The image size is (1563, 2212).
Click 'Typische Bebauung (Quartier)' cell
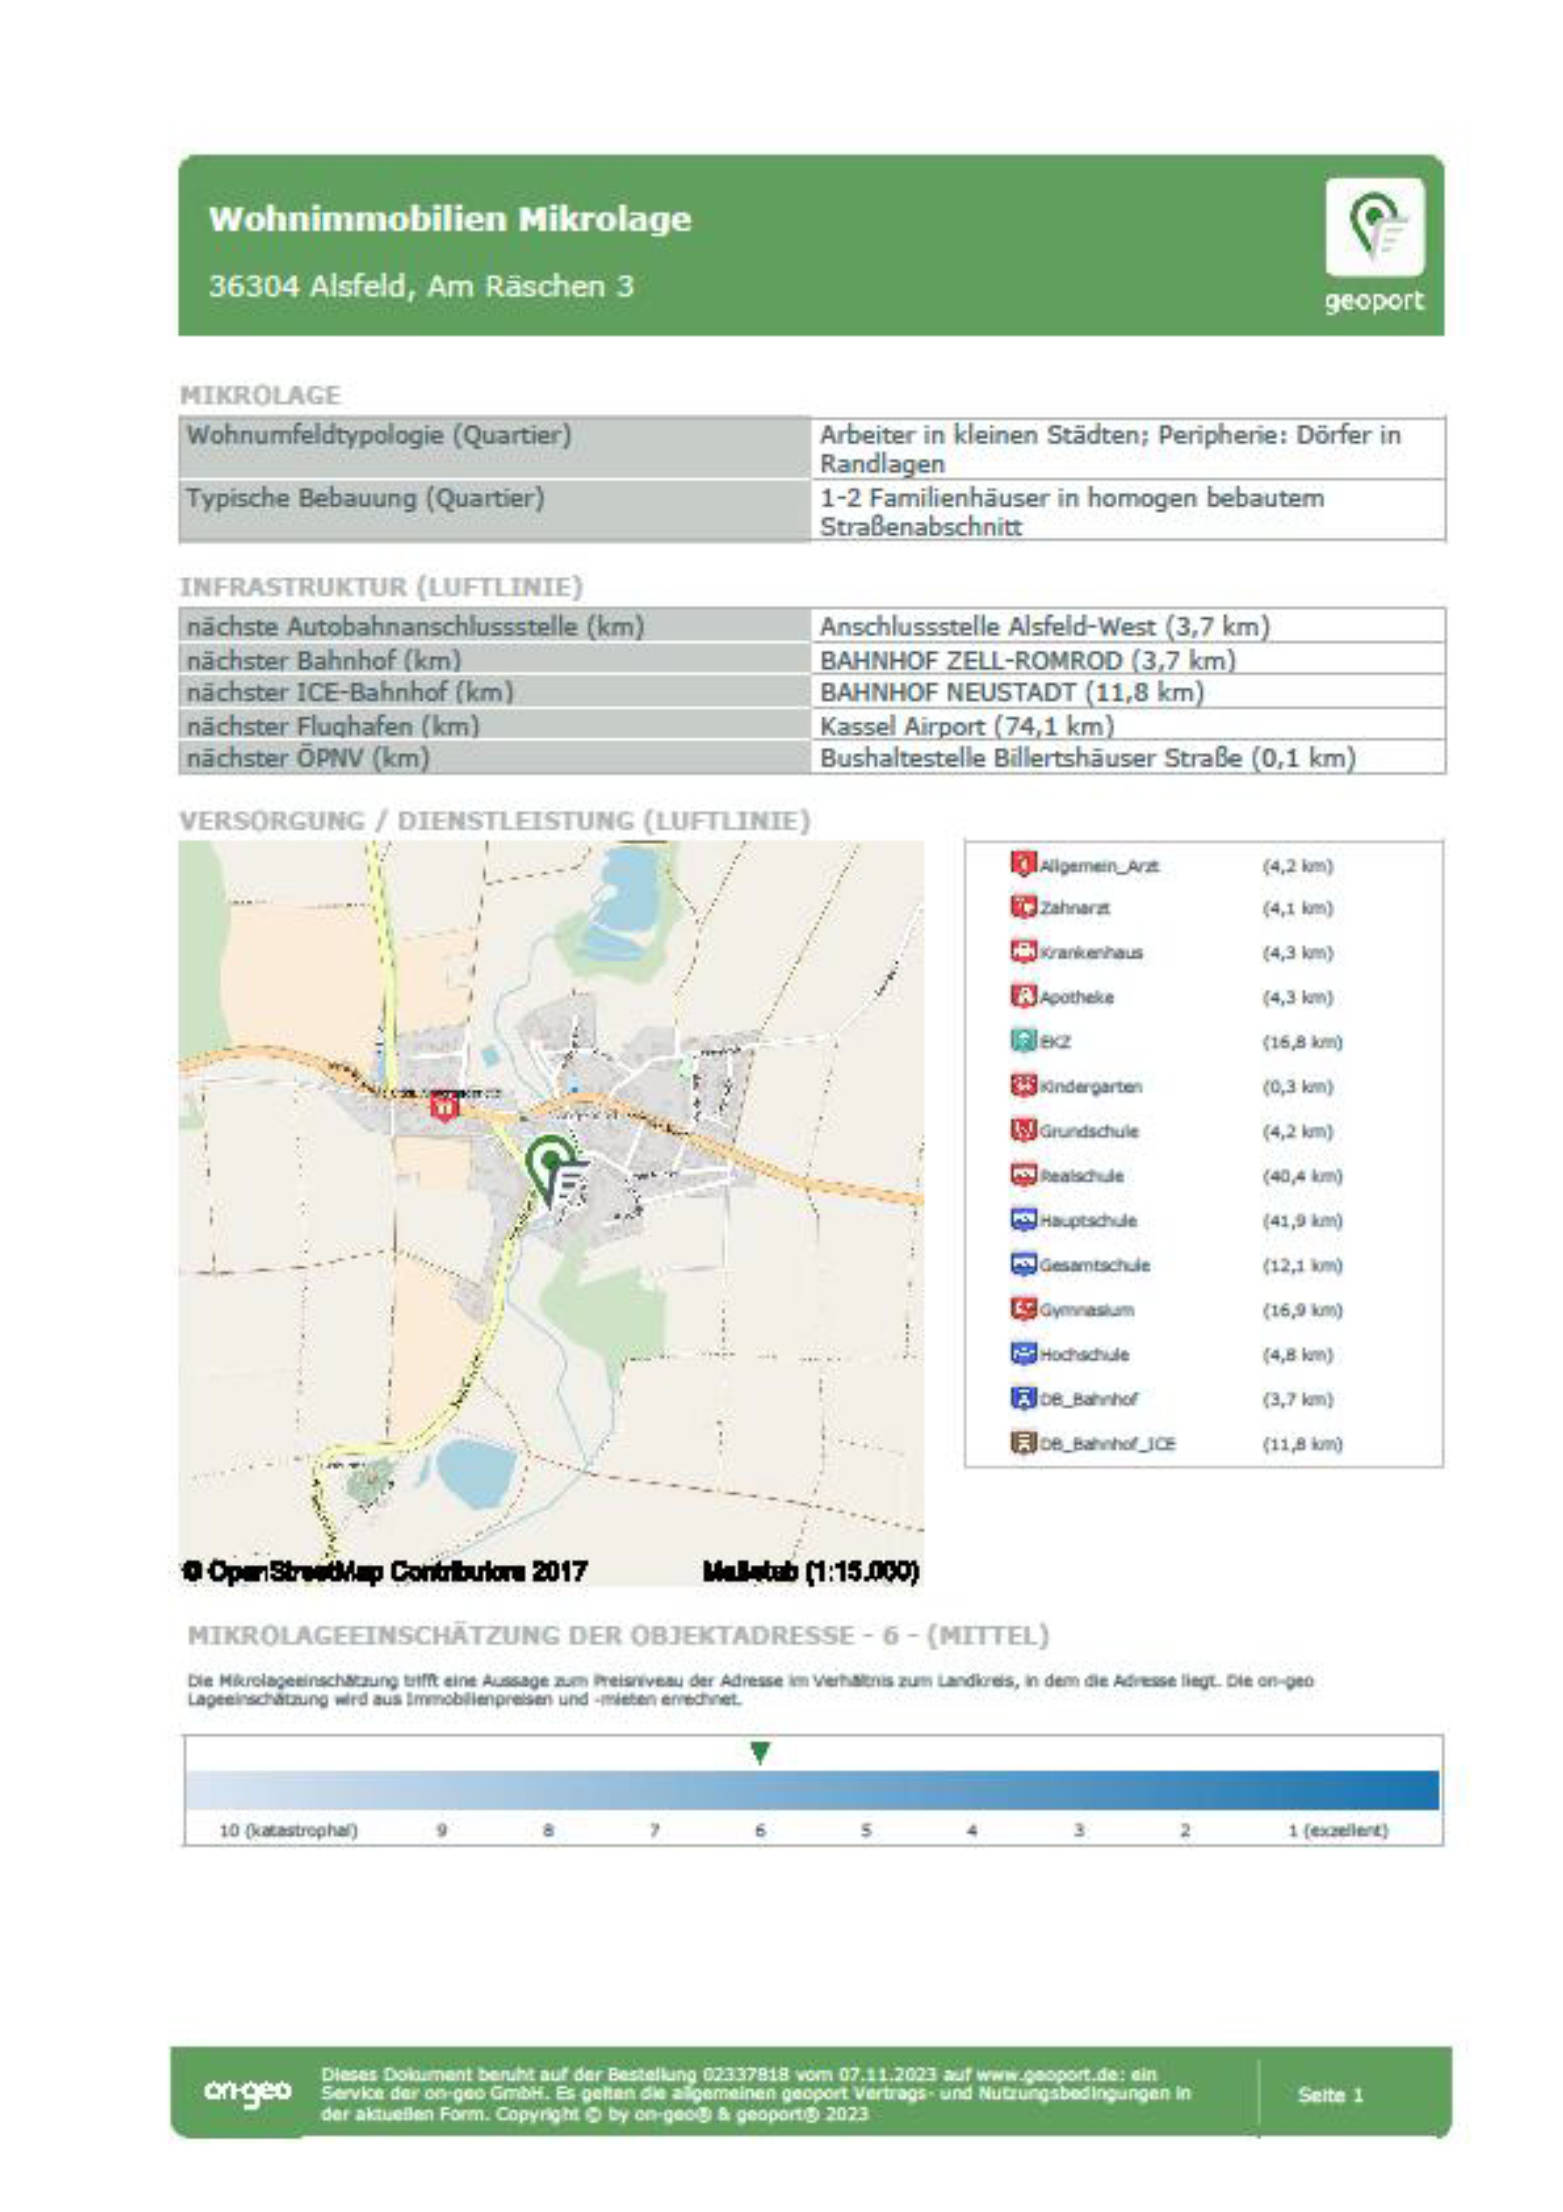click(x=495, y=510)
